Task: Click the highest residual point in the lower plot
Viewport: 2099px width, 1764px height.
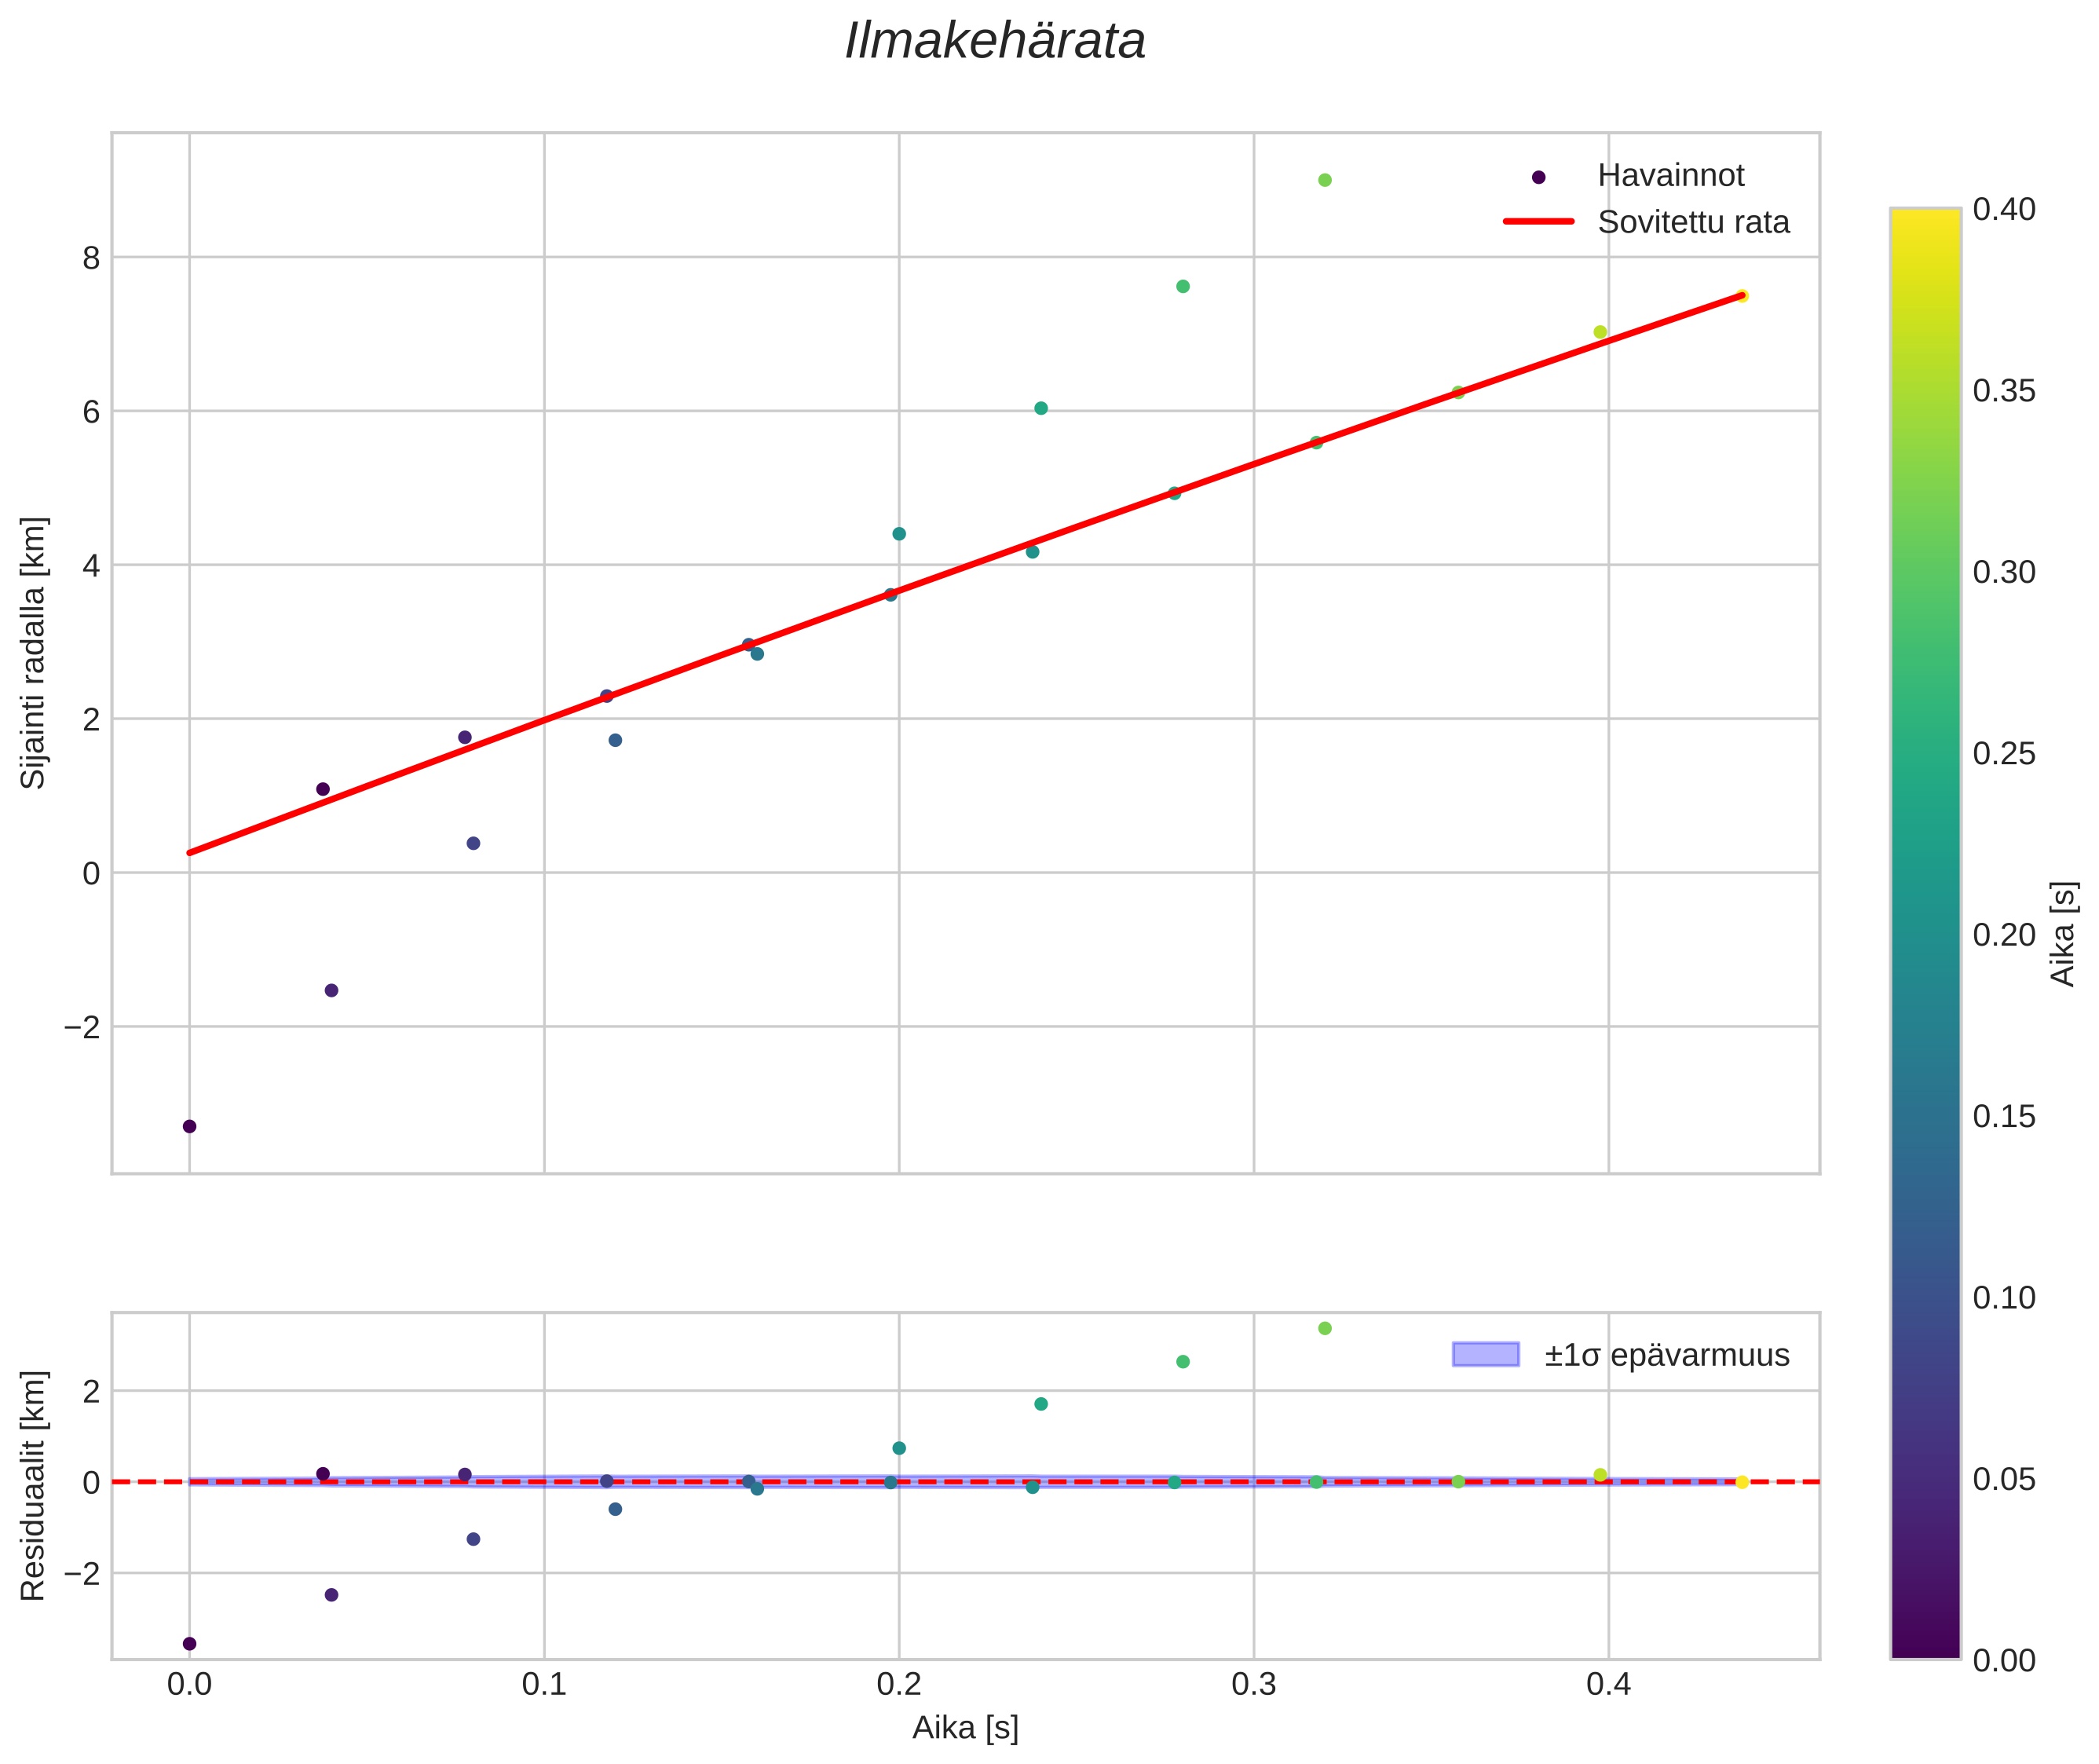Action: click(1324, 1328)
